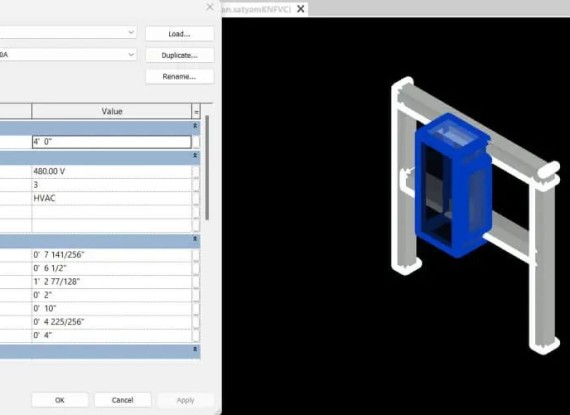Collapse the section above the 4' 0" value
Image resolution: width=570 pixels, height=415 pixels.
(195, 126)
